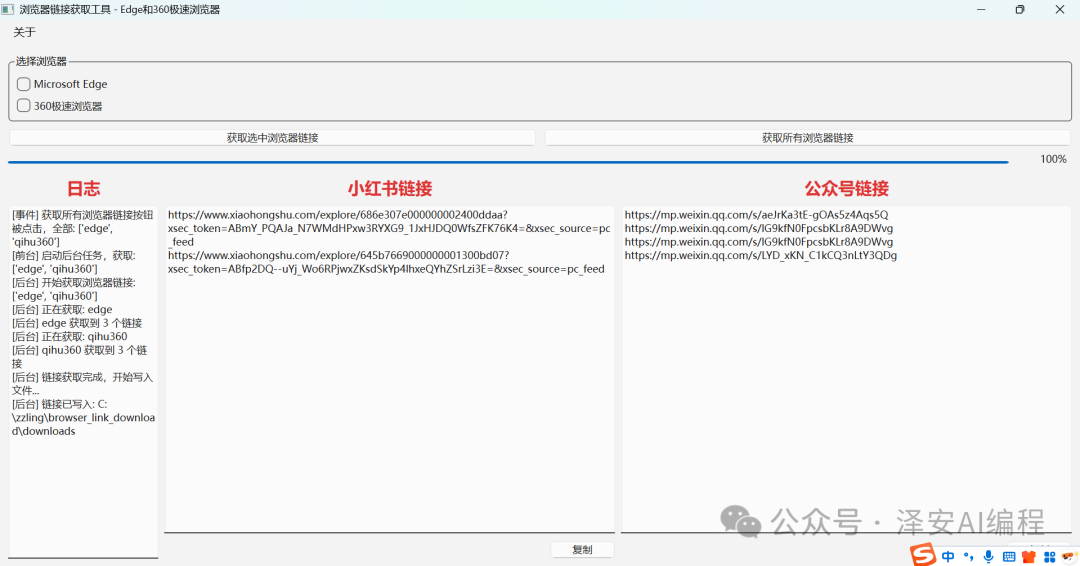
Task: Click the 100% progress label
Action: click(1053, 159)
